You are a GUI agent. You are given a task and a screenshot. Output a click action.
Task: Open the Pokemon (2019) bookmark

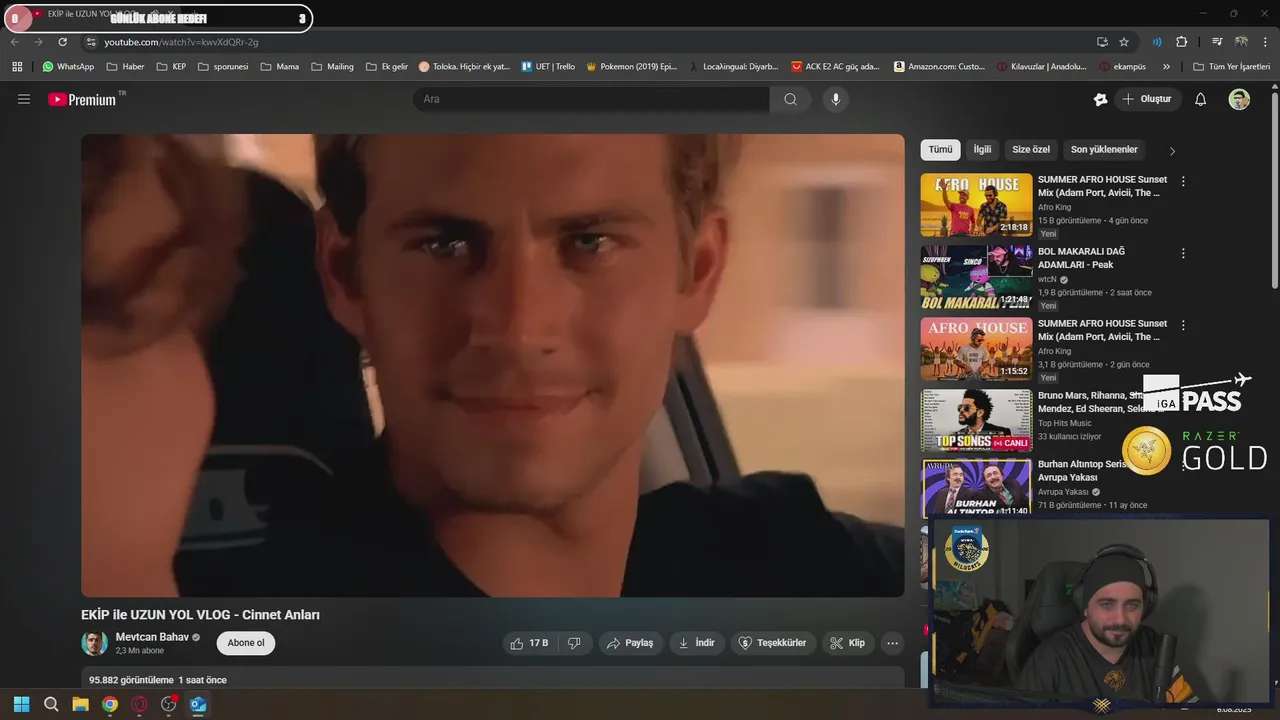click(x=632, y=67)
